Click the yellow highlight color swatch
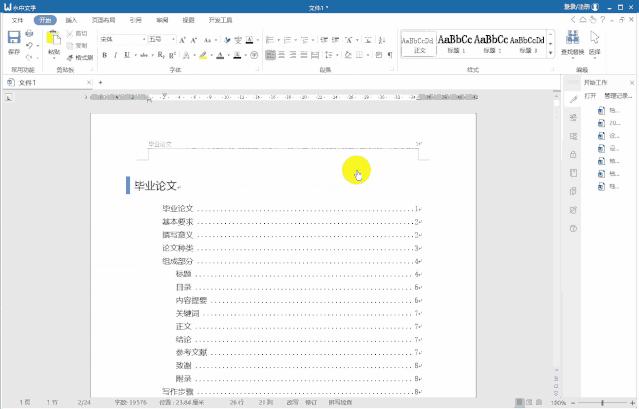639x409 pixels. (x=203, y=55)
